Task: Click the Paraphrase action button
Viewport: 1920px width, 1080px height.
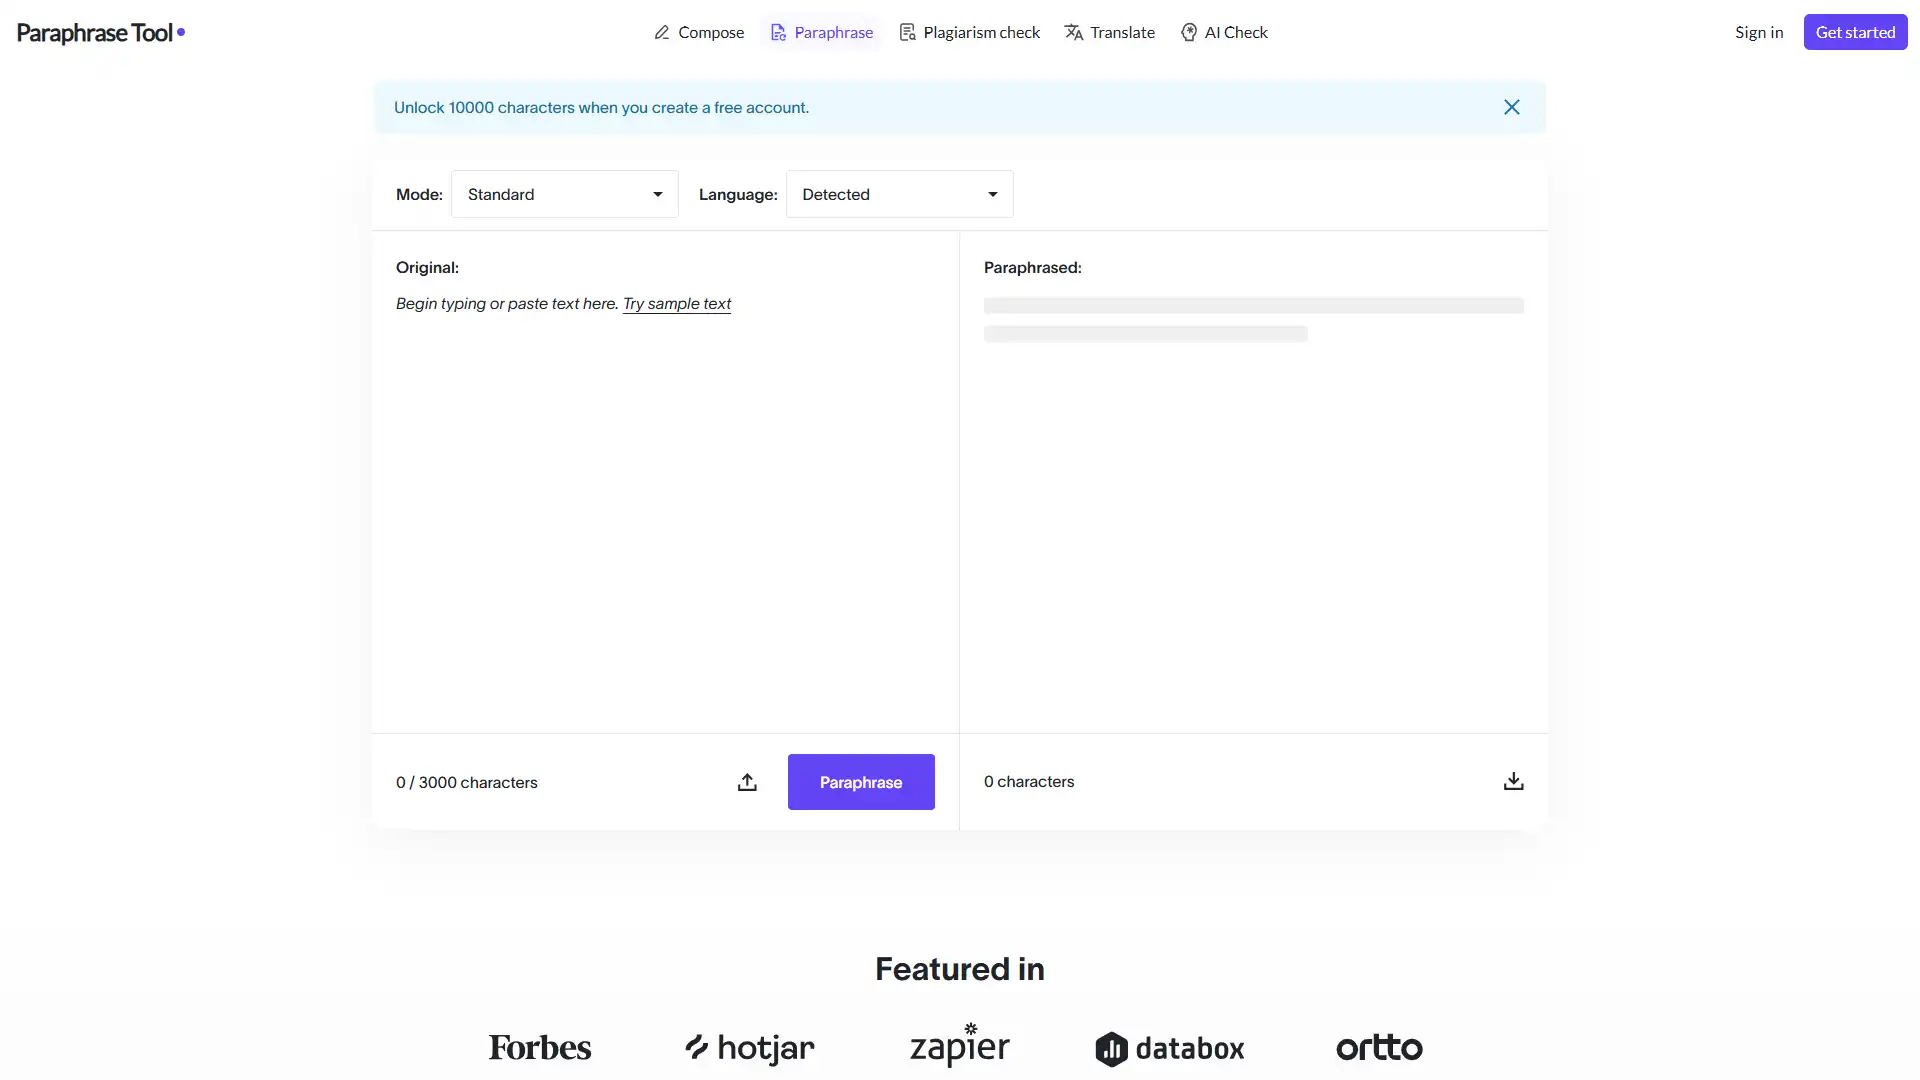Action: pyautogui.click(x=861, y=782)
